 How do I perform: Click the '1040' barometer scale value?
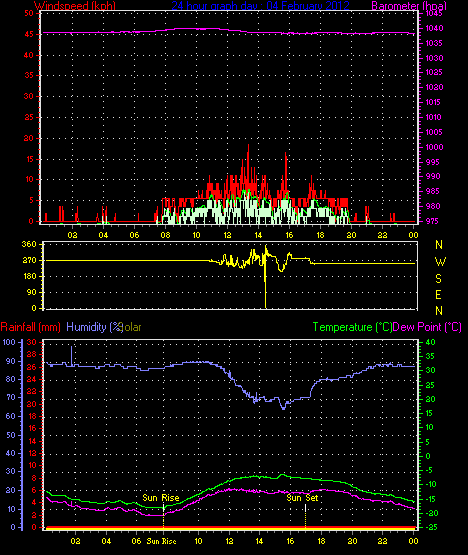[434, 28]
